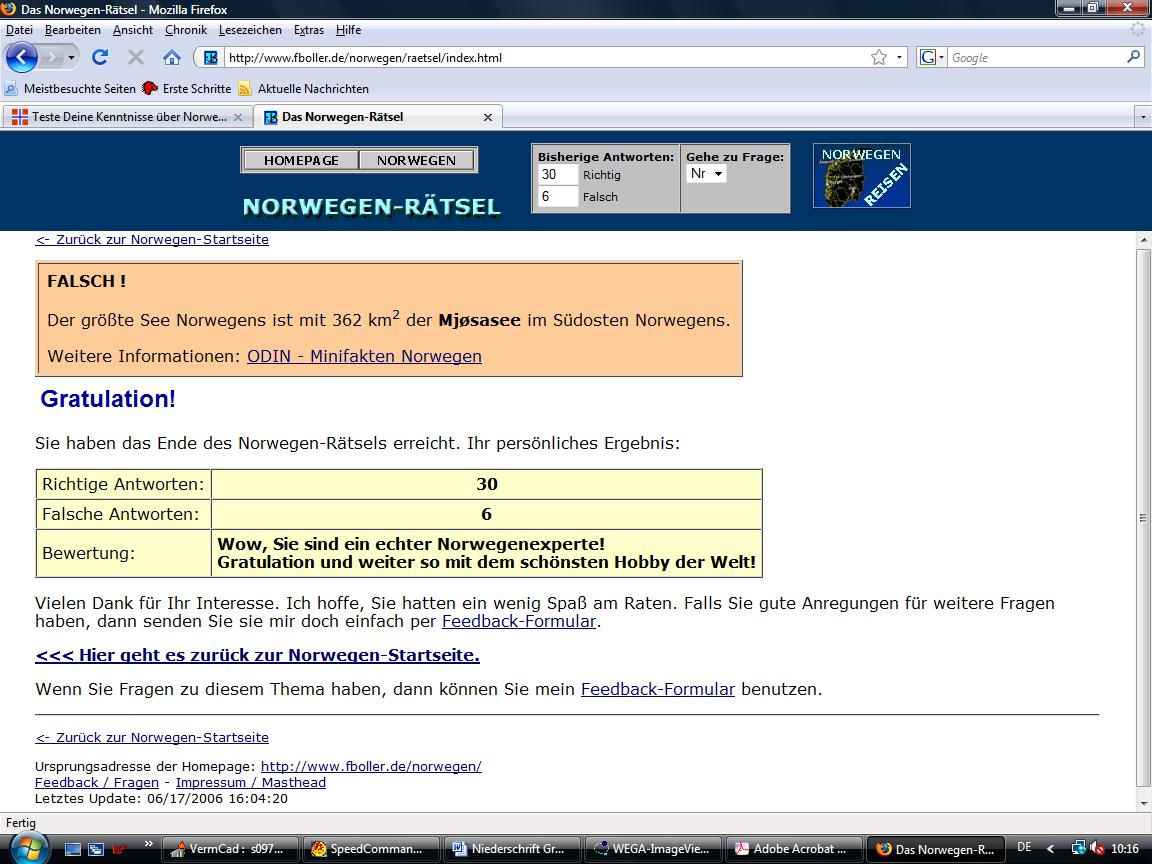Click the Firefox back arrow button
Image resolution: width=1152 pixels, height=864 pixels.
pyautogui.click(x=22, y=57)
